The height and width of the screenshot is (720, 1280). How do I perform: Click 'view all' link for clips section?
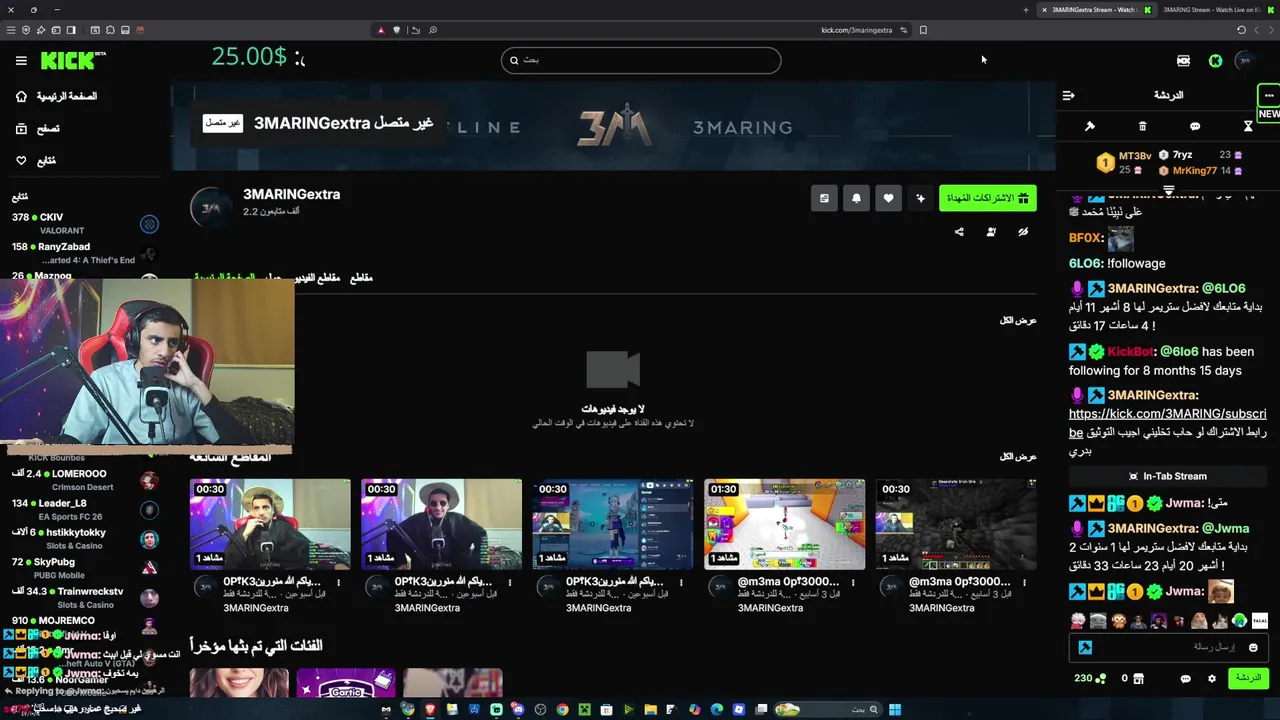(x=1018, y=456)
